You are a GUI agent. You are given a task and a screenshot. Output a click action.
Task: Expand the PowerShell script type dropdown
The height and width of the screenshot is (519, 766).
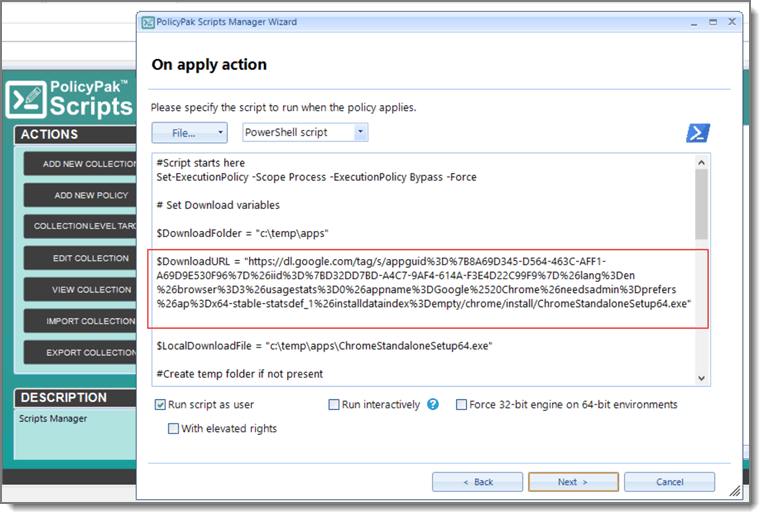361,132
